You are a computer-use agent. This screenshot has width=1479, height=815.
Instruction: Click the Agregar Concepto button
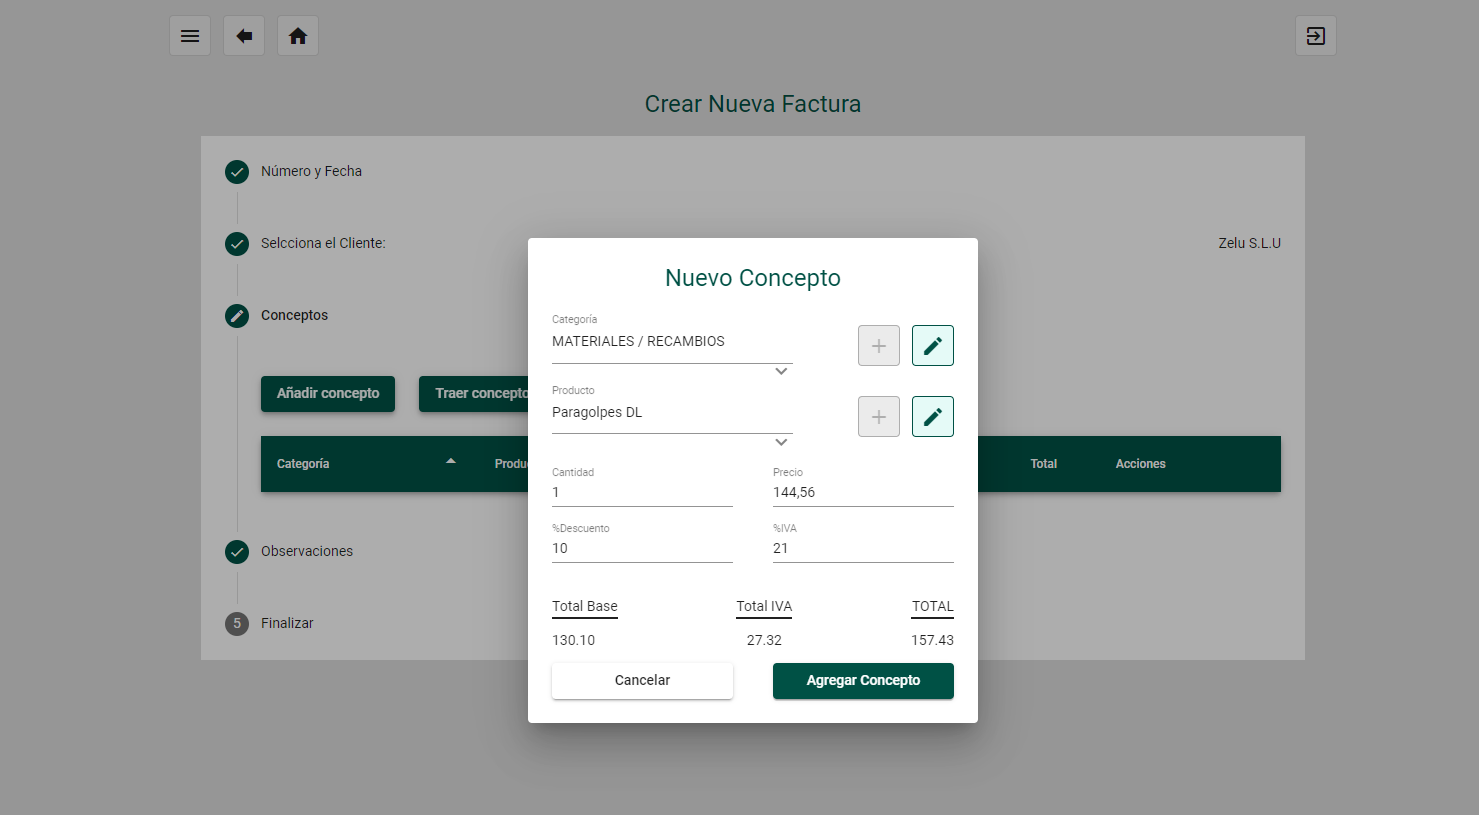tap(862, 681)
